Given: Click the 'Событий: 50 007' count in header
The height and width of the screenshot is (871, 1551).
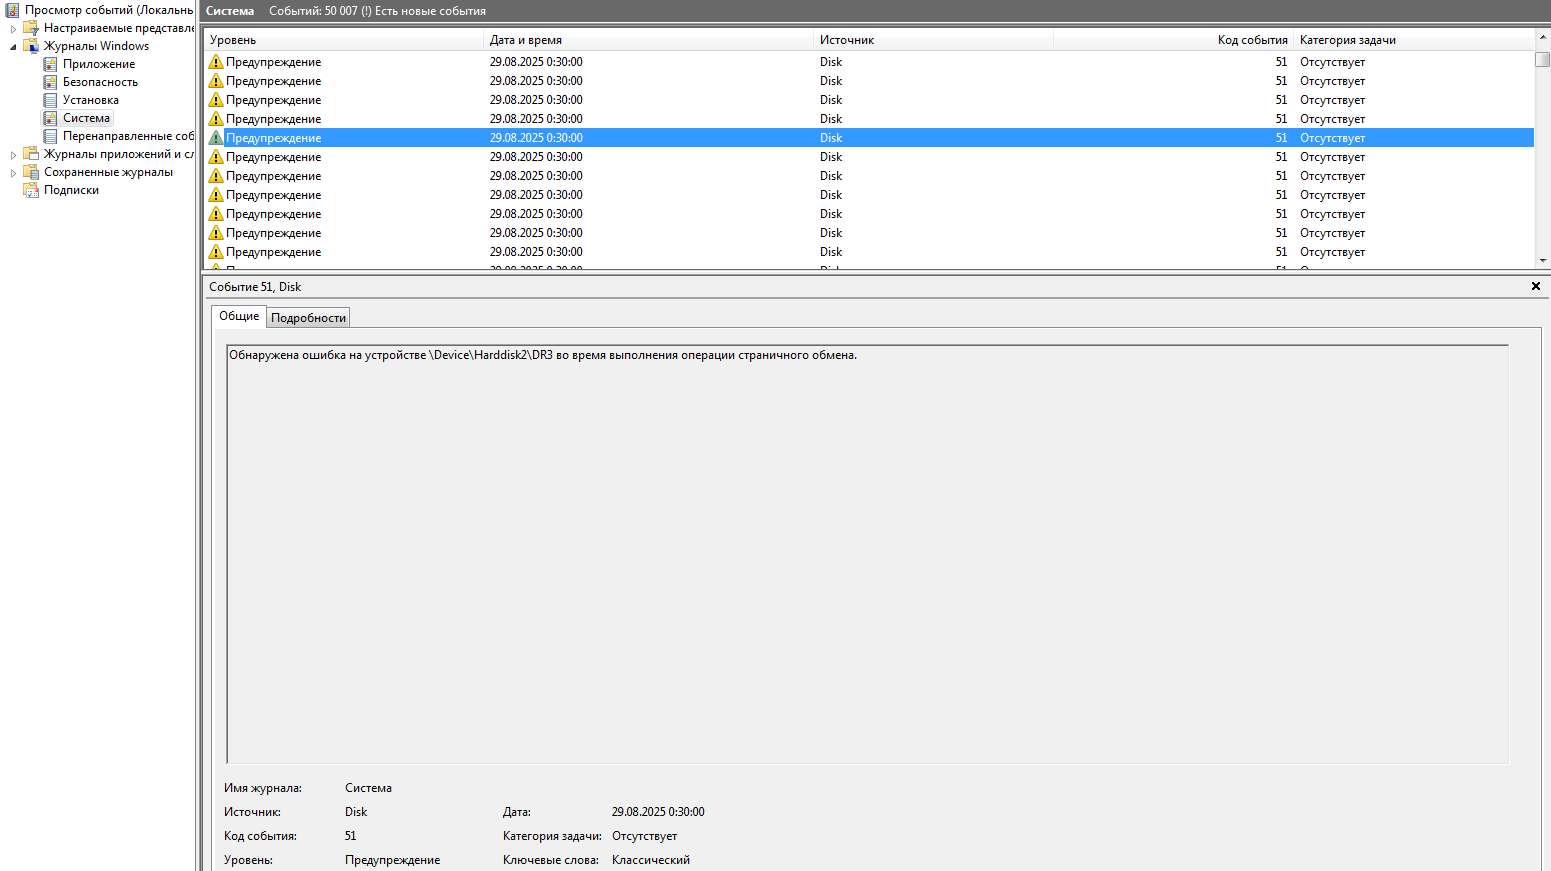Looking at the screenshot, I should pyautogui.click(x=313, y=11).
